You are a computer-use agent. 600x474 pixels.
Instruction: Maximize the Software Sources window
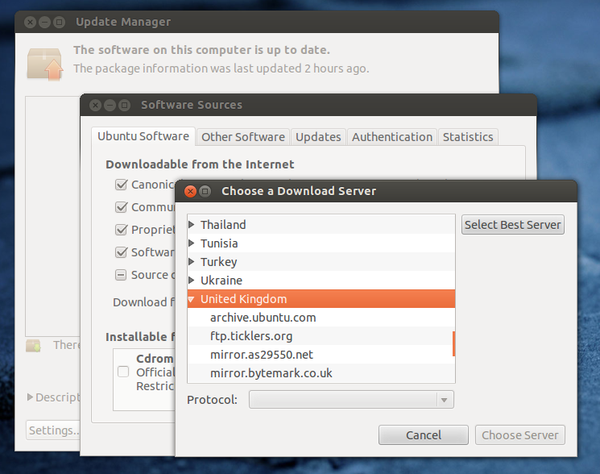point(124,105)
